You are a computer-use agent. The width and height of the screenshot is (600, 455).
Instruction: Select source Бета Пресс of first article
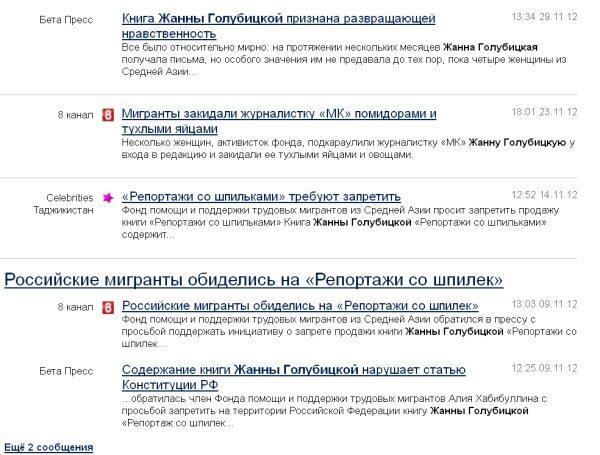[66, 20]
